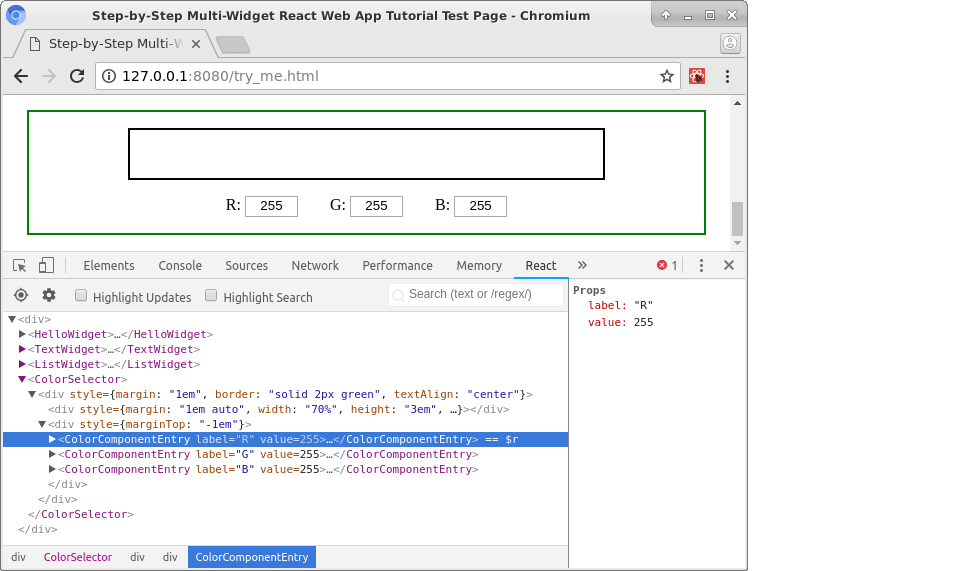Click the white color preview box
Screen dimensions: 971x571
[x=366, y=154]
